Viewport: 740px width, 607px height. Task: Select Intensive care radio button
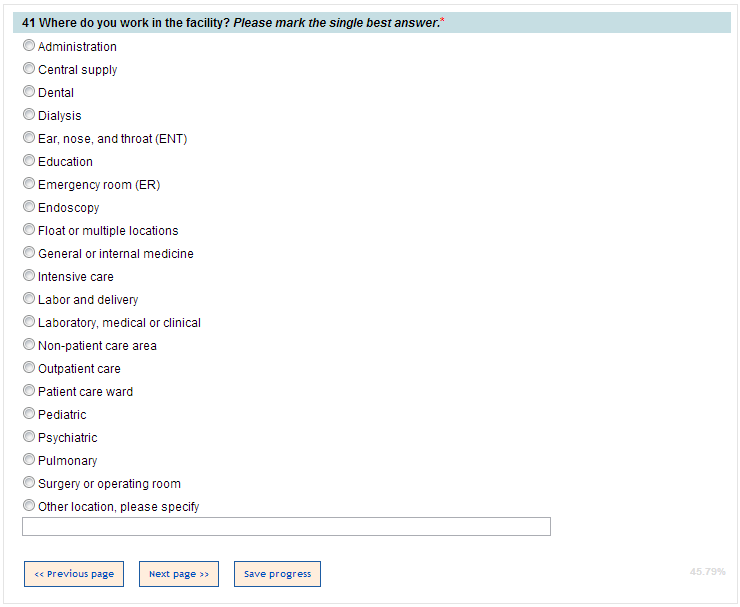click(29, 276)
